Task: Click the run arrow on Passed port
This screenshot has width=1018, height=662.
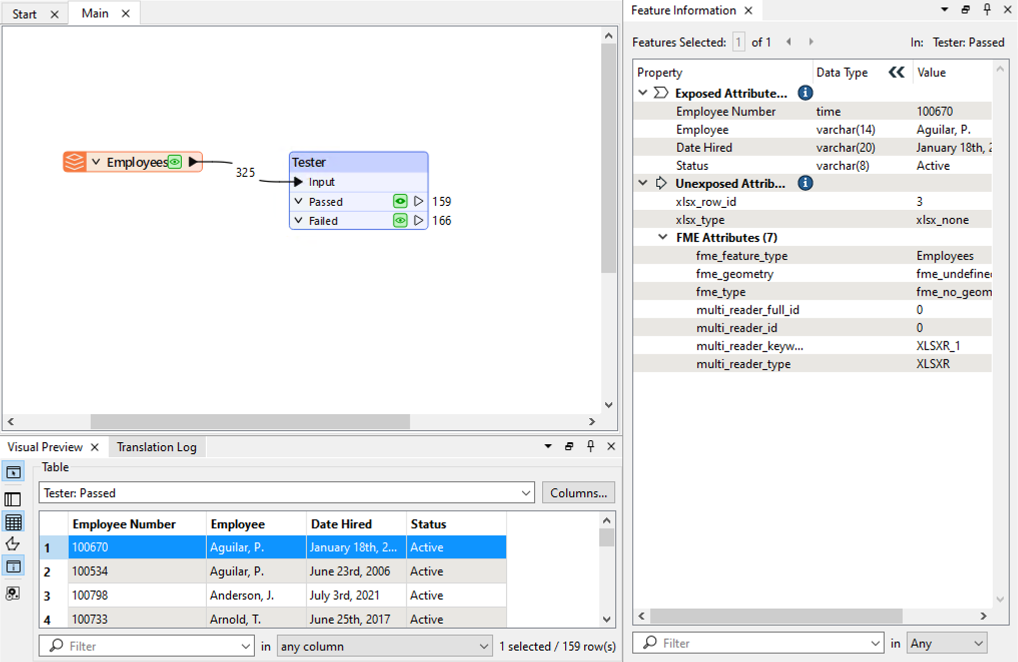Action: click(x=419, y=201)
